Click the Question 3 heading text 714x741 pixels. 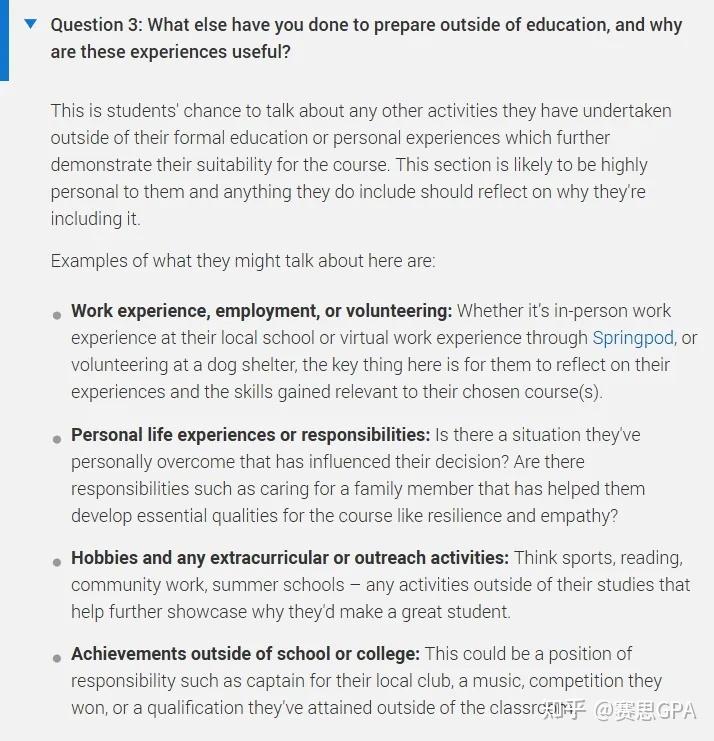(366, 37)
